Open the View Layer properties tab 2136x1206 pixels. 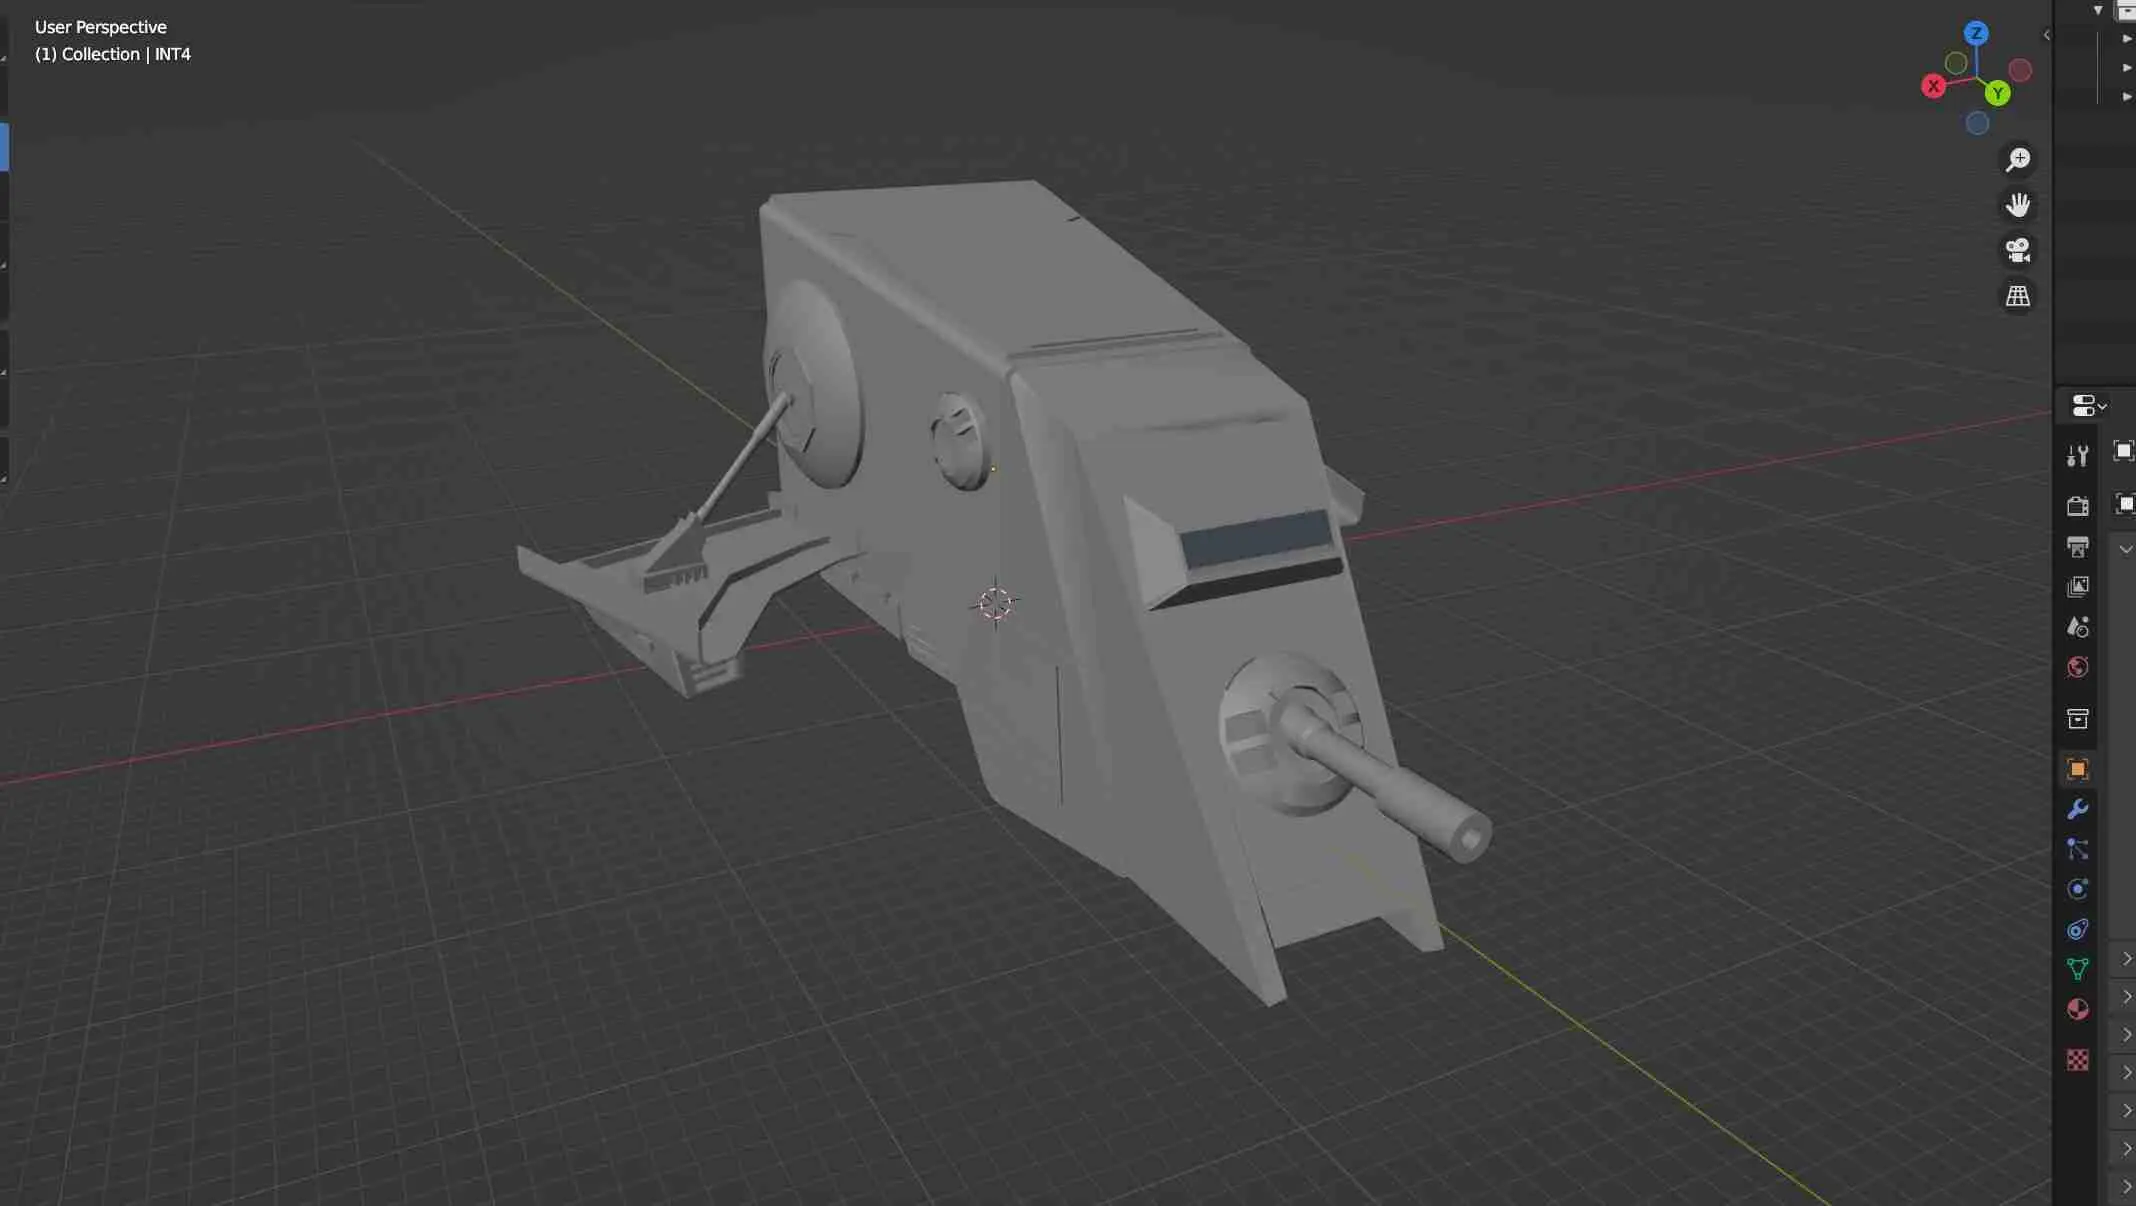2078,587
